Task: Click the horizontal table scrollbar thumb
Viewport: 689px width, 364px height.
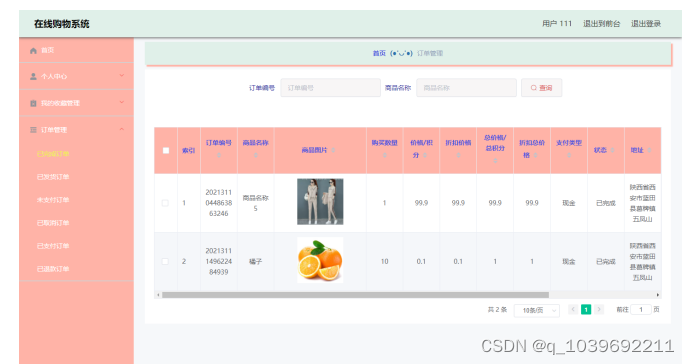Action: click(x=355, y=295)
